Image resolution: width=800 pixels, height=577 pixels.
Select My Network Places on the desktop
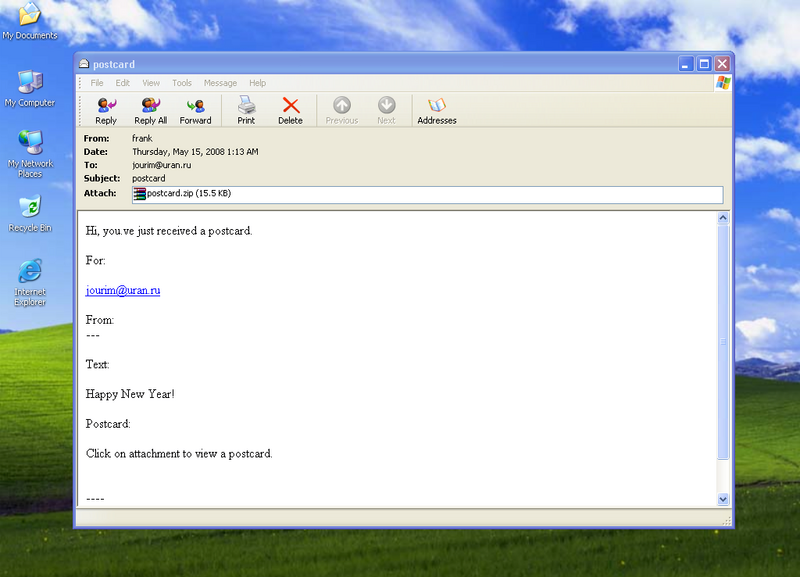tap(30, 142)
